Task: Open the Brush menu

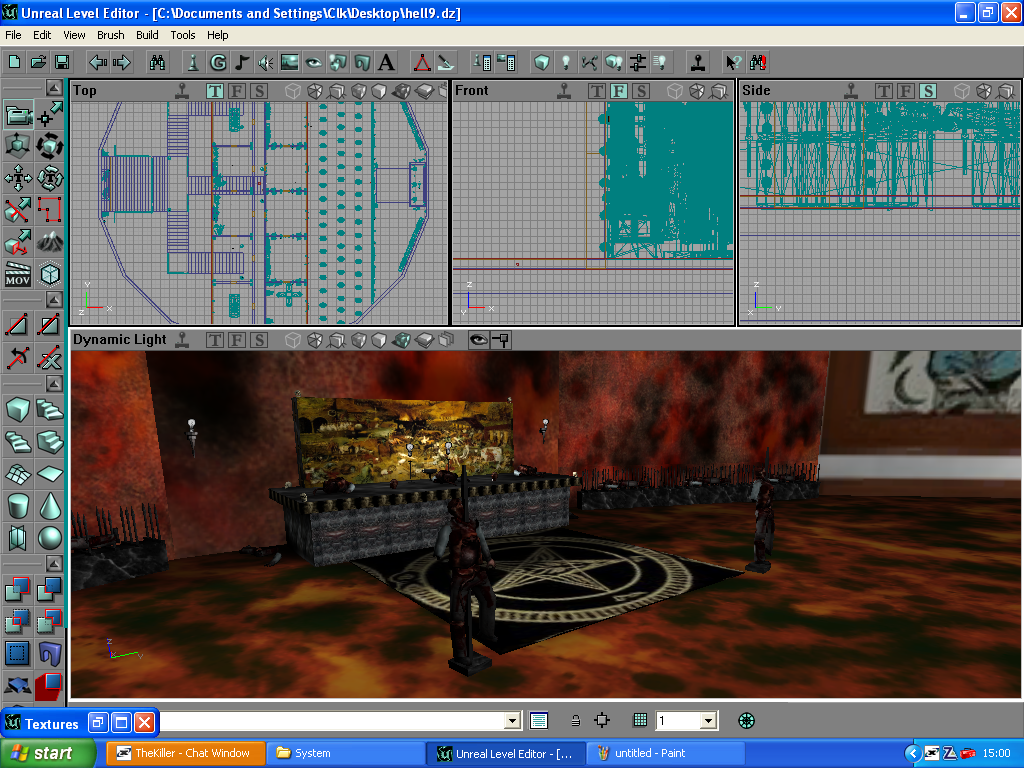Action: pyautogui.click(x=110, y=35)
